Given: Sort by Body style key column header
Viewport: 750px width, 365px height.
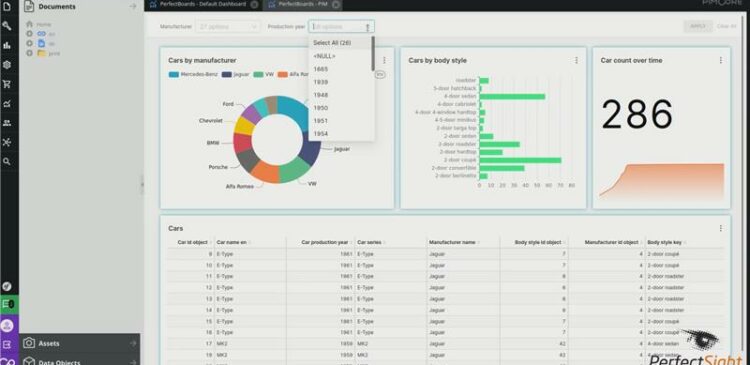Looking at the screenshot, I should 664,243.
